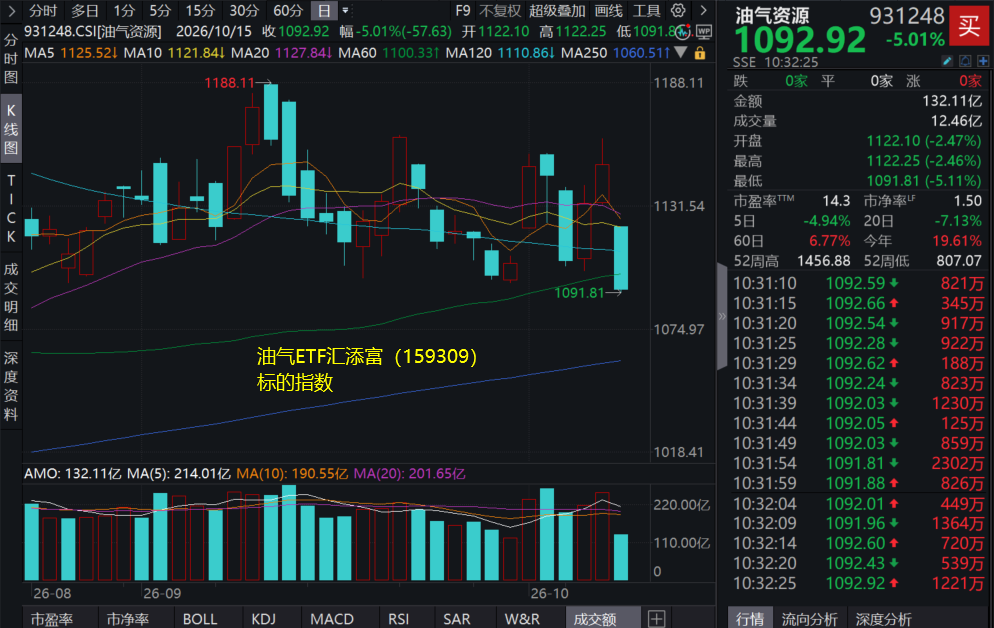Toggle 不复权 price adjustment mode
The height and width of the screenshot is (628, 994).
point(500,11)
